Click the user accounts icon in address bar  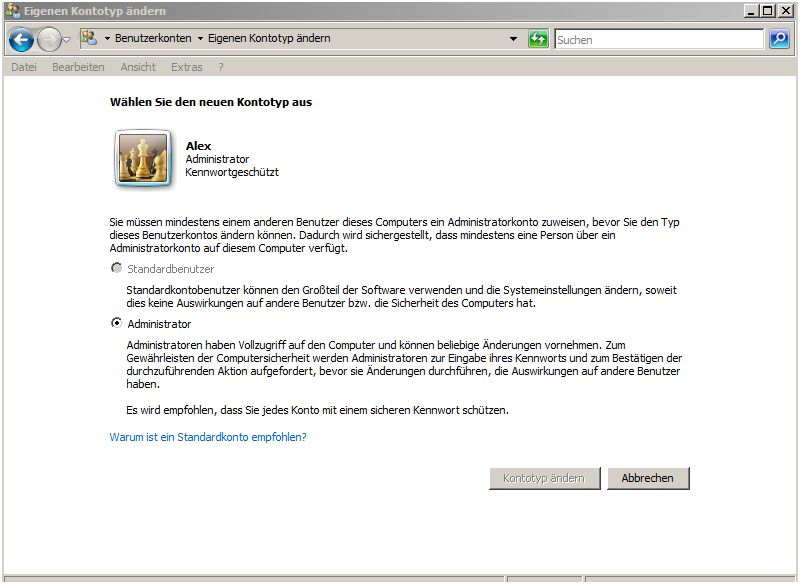[88, 39]
